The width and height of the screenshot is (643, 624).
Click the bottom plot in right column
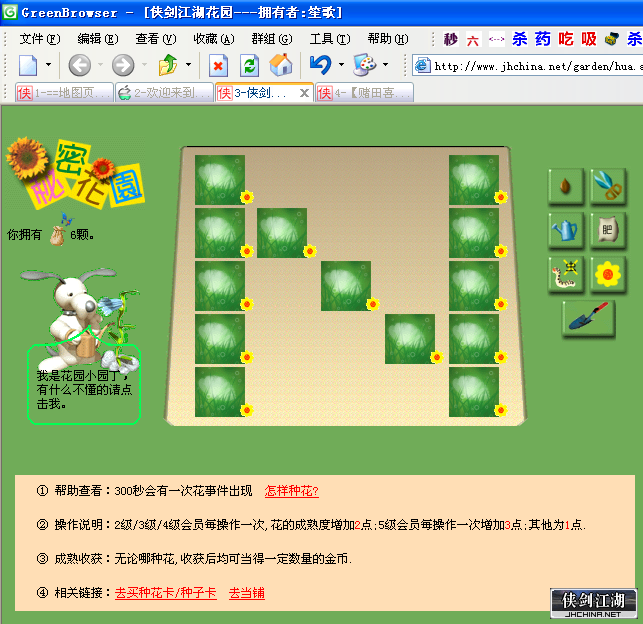(x=474, y=392)
